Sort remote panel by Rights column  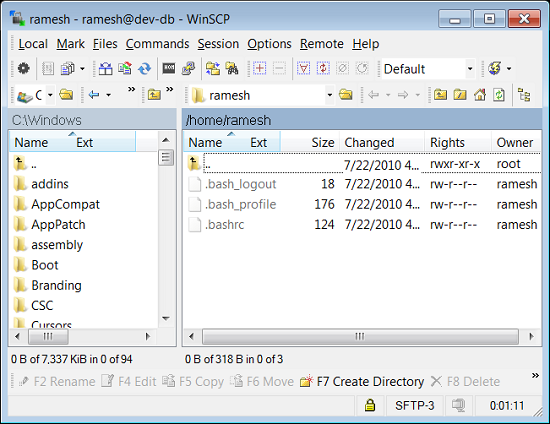point(458,142)
